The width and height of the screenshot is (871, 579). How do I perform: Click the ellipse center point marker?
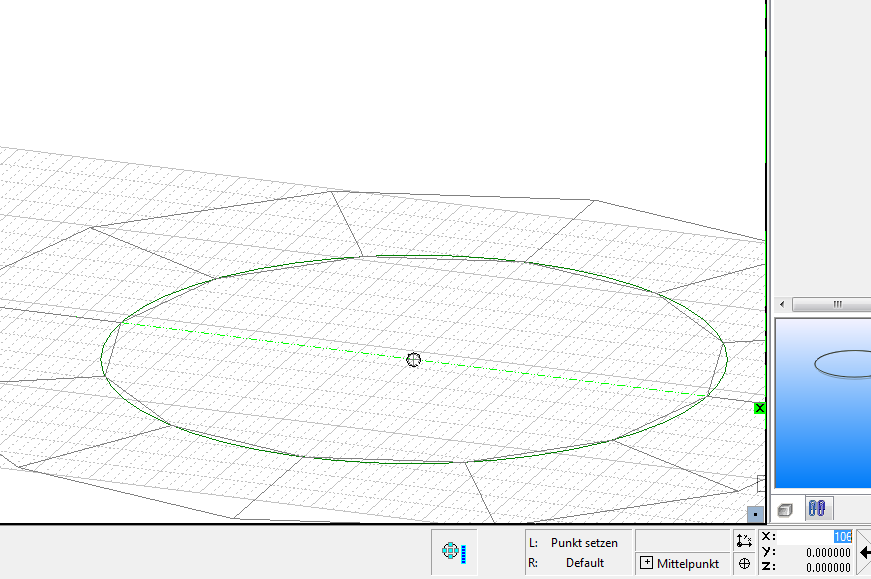(413, 360)
